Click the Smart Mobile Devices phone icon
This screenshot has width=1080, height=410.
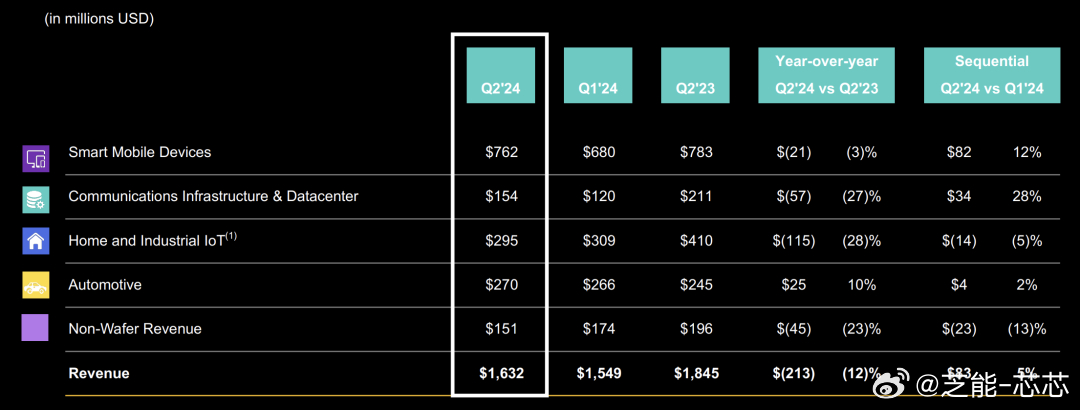point(35,158)
